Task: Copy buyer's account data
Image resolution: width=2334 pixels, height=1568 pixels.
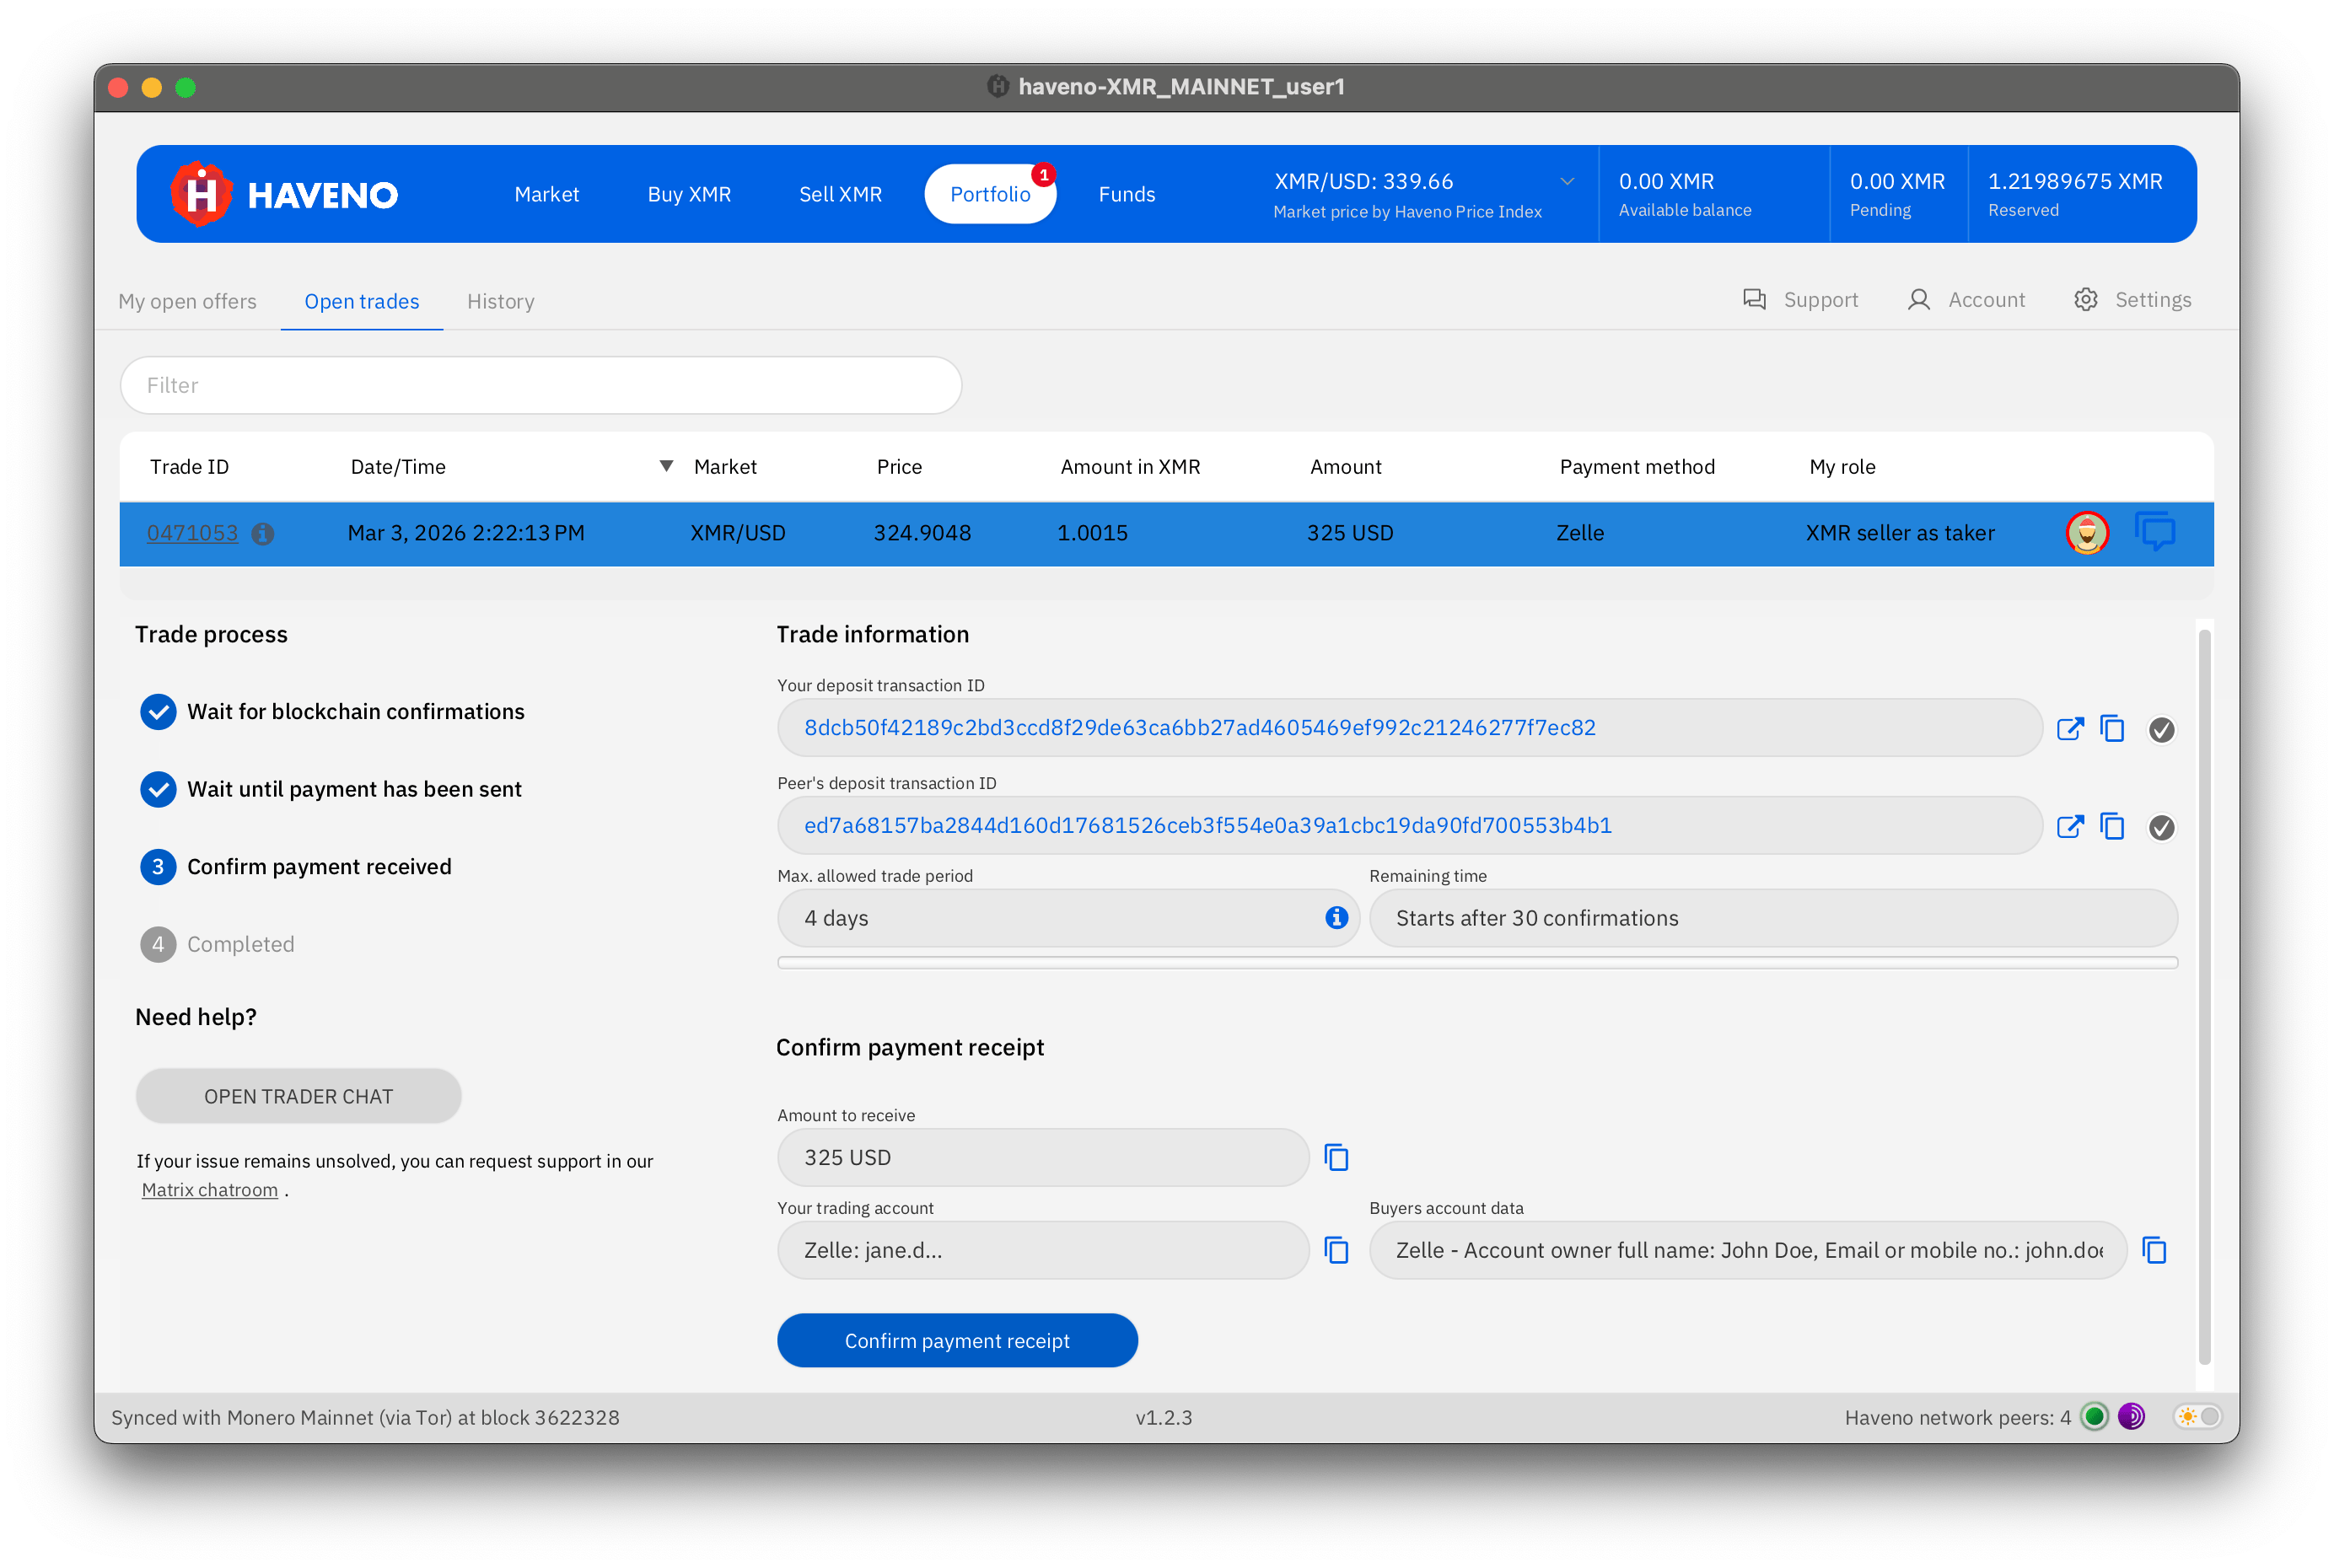Action: (x=2154, y=1251)
